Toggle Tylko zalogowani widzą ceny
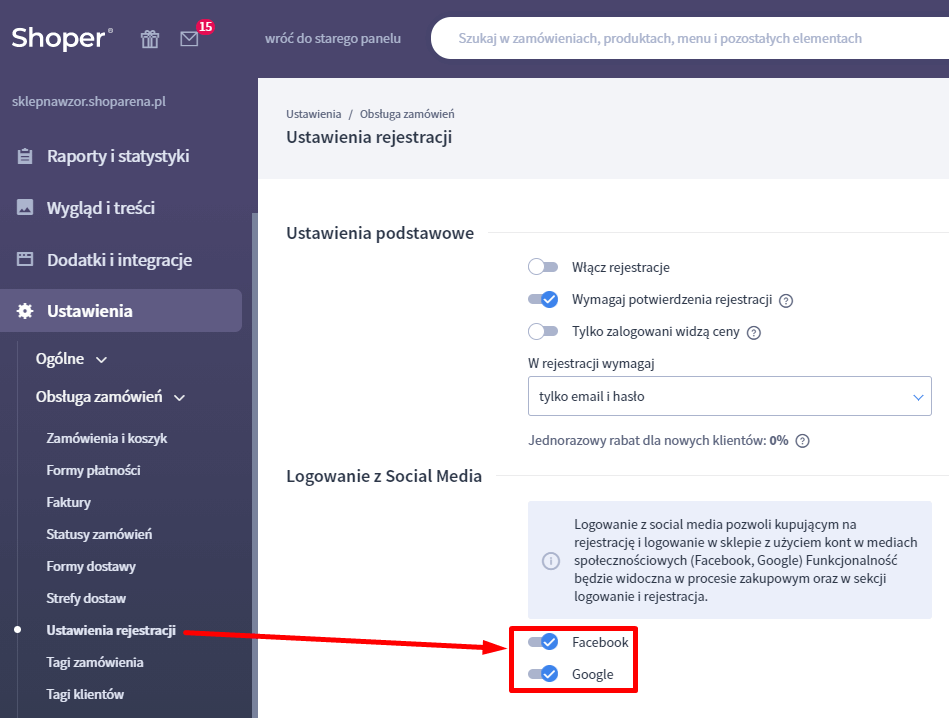949x718 pixels. 543,331
